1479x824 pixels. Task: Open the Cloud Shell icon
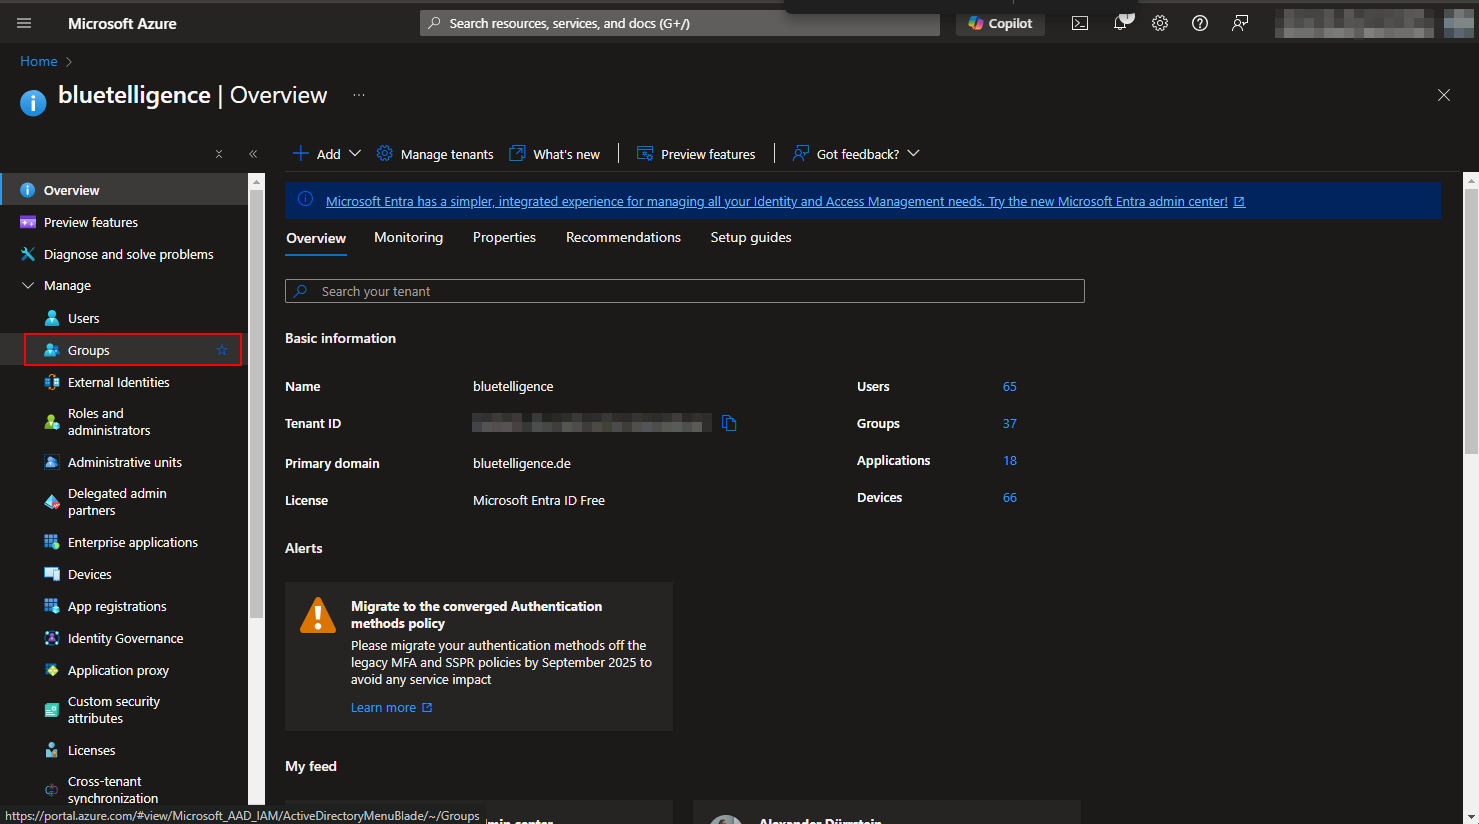[1080, 23]
